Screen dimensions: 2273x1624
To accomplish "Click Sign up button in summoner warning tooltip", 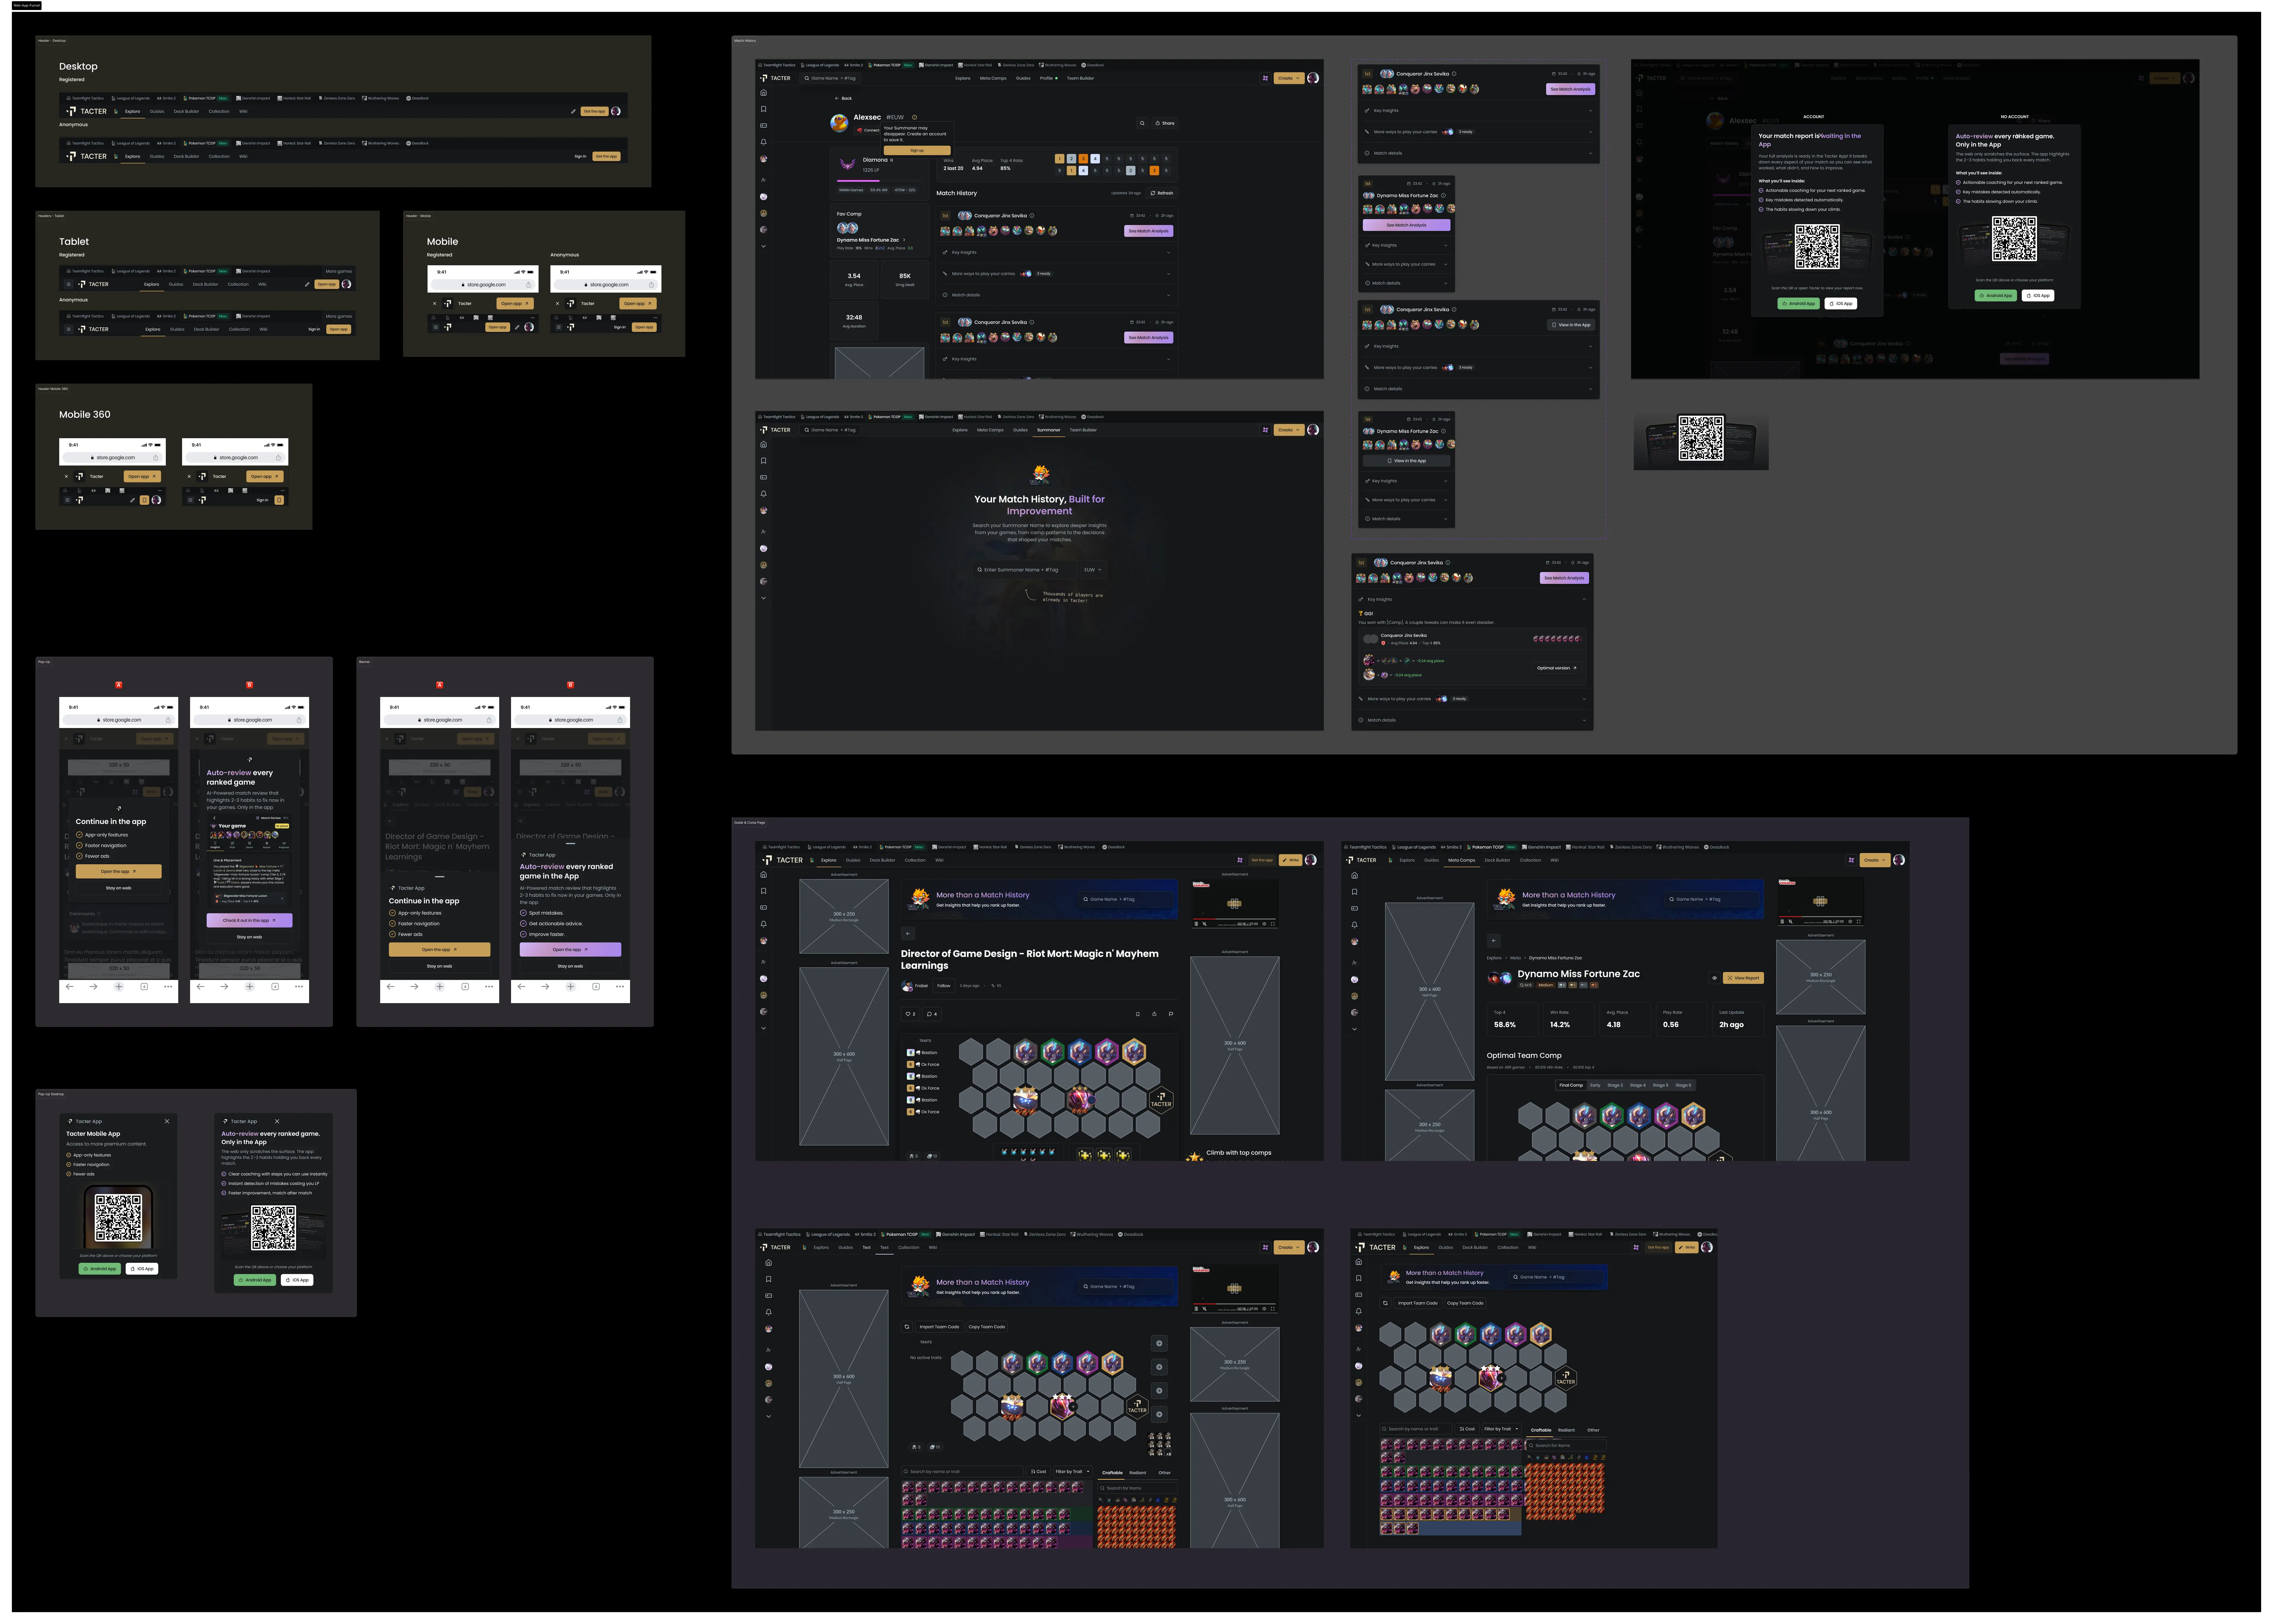I will [x=917, y=150].
